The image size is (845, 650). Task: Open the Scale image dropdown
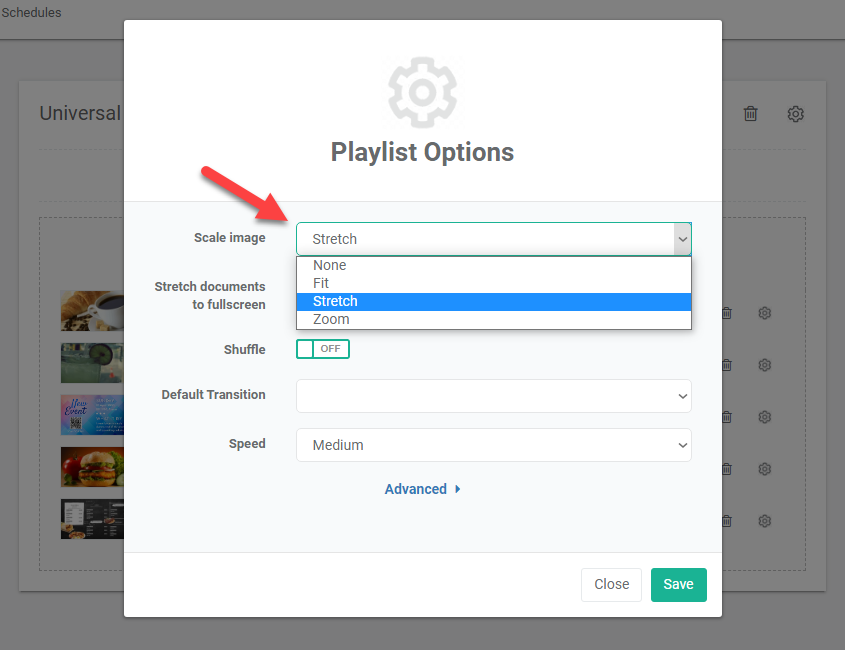[x=493, y=239]
